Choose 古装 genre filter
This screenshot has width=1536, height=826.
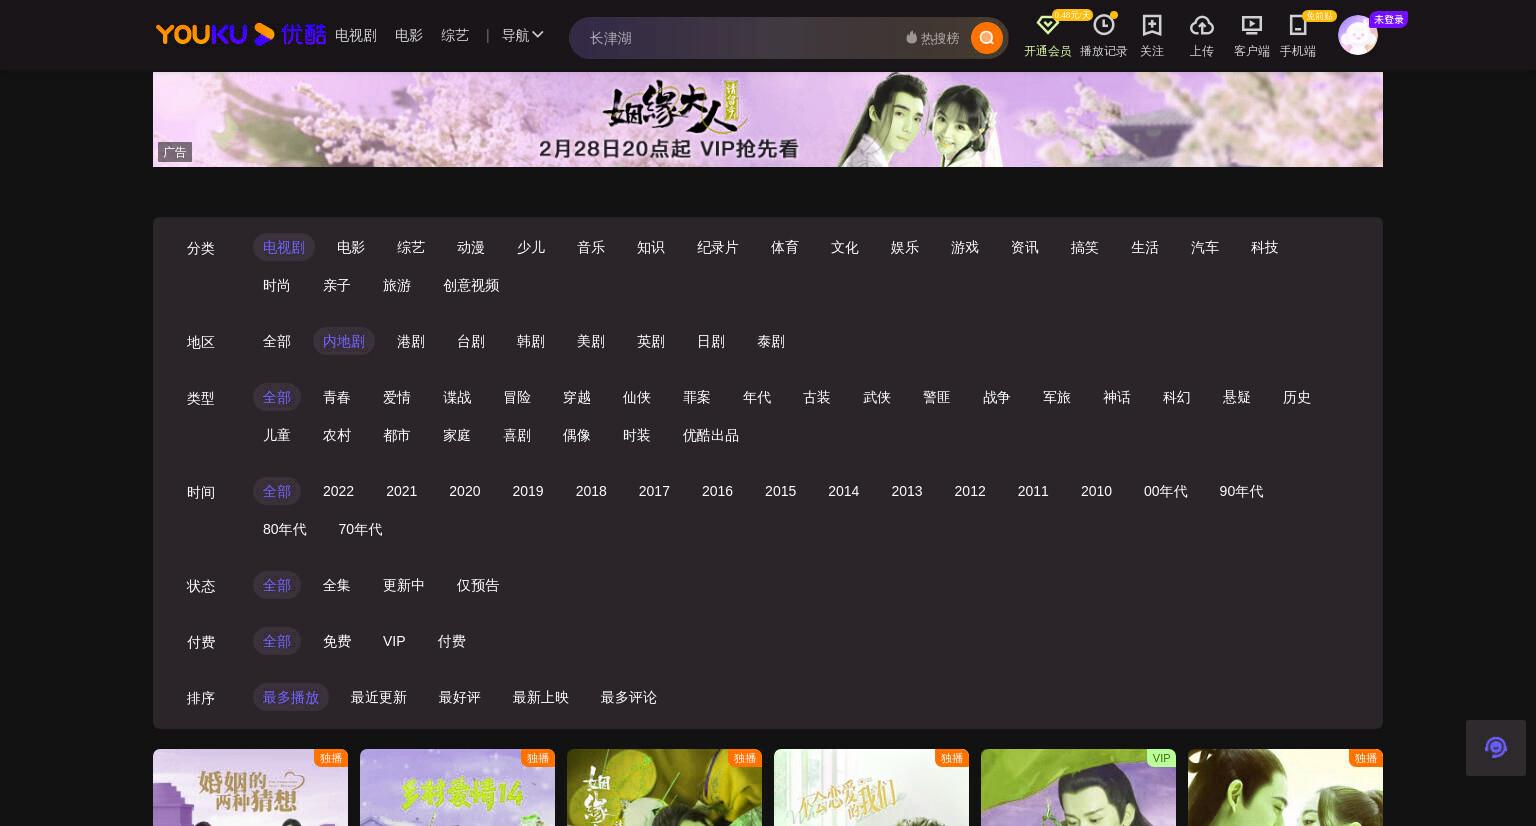(817, 397)
